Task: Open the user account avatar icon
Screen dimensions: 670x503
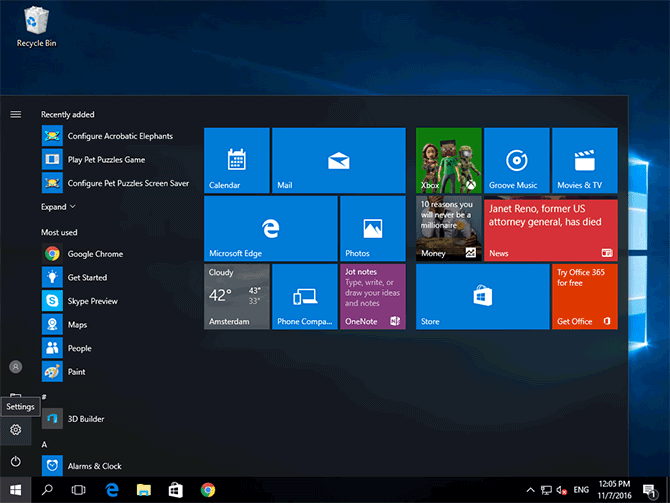Action: [x=15, y=367]
